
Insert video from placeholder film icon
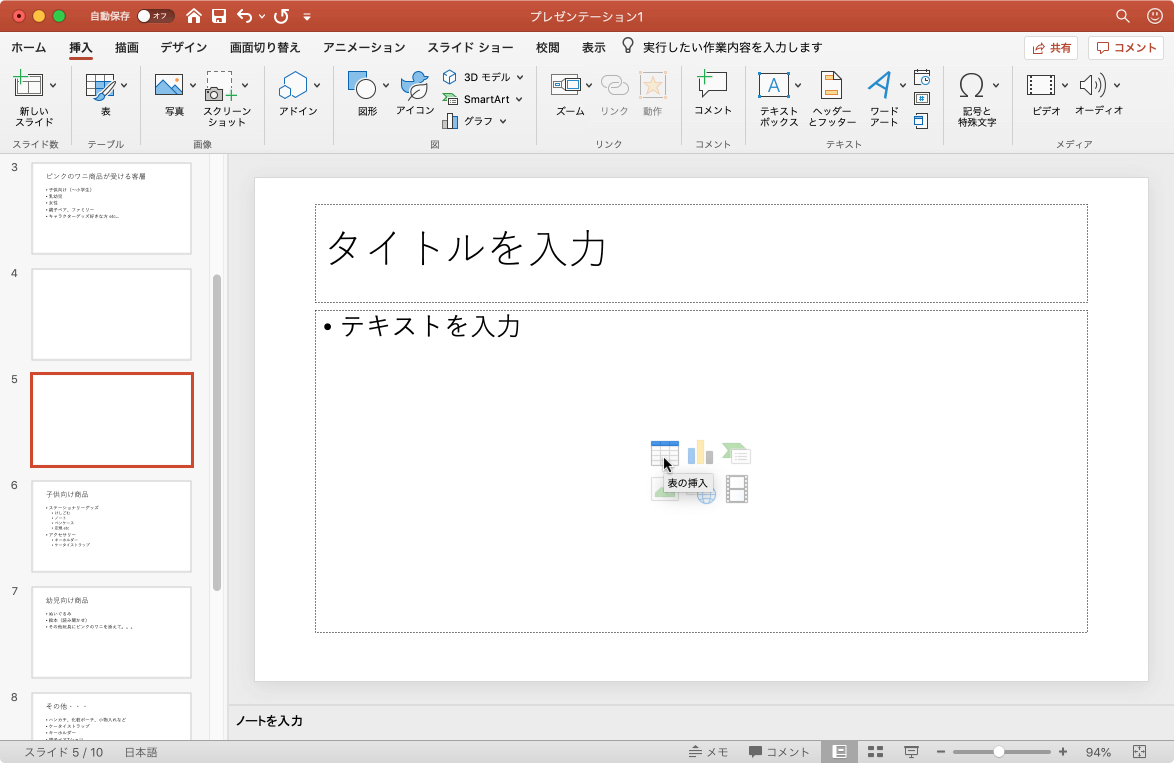pyautogui.click(x=737, y=489)
